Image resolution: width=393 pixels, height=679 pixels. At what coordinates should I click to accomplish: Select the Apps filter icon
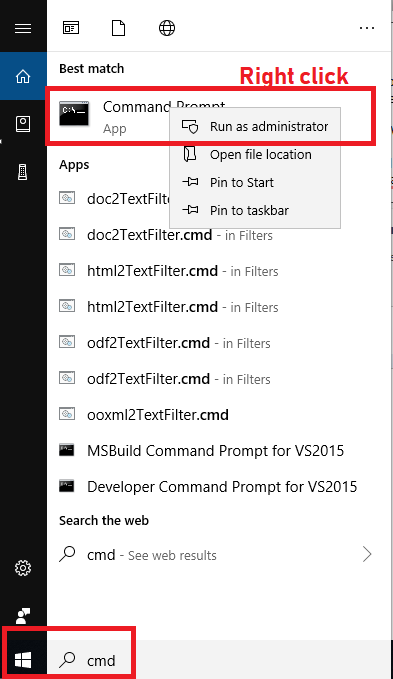(71, 28)
